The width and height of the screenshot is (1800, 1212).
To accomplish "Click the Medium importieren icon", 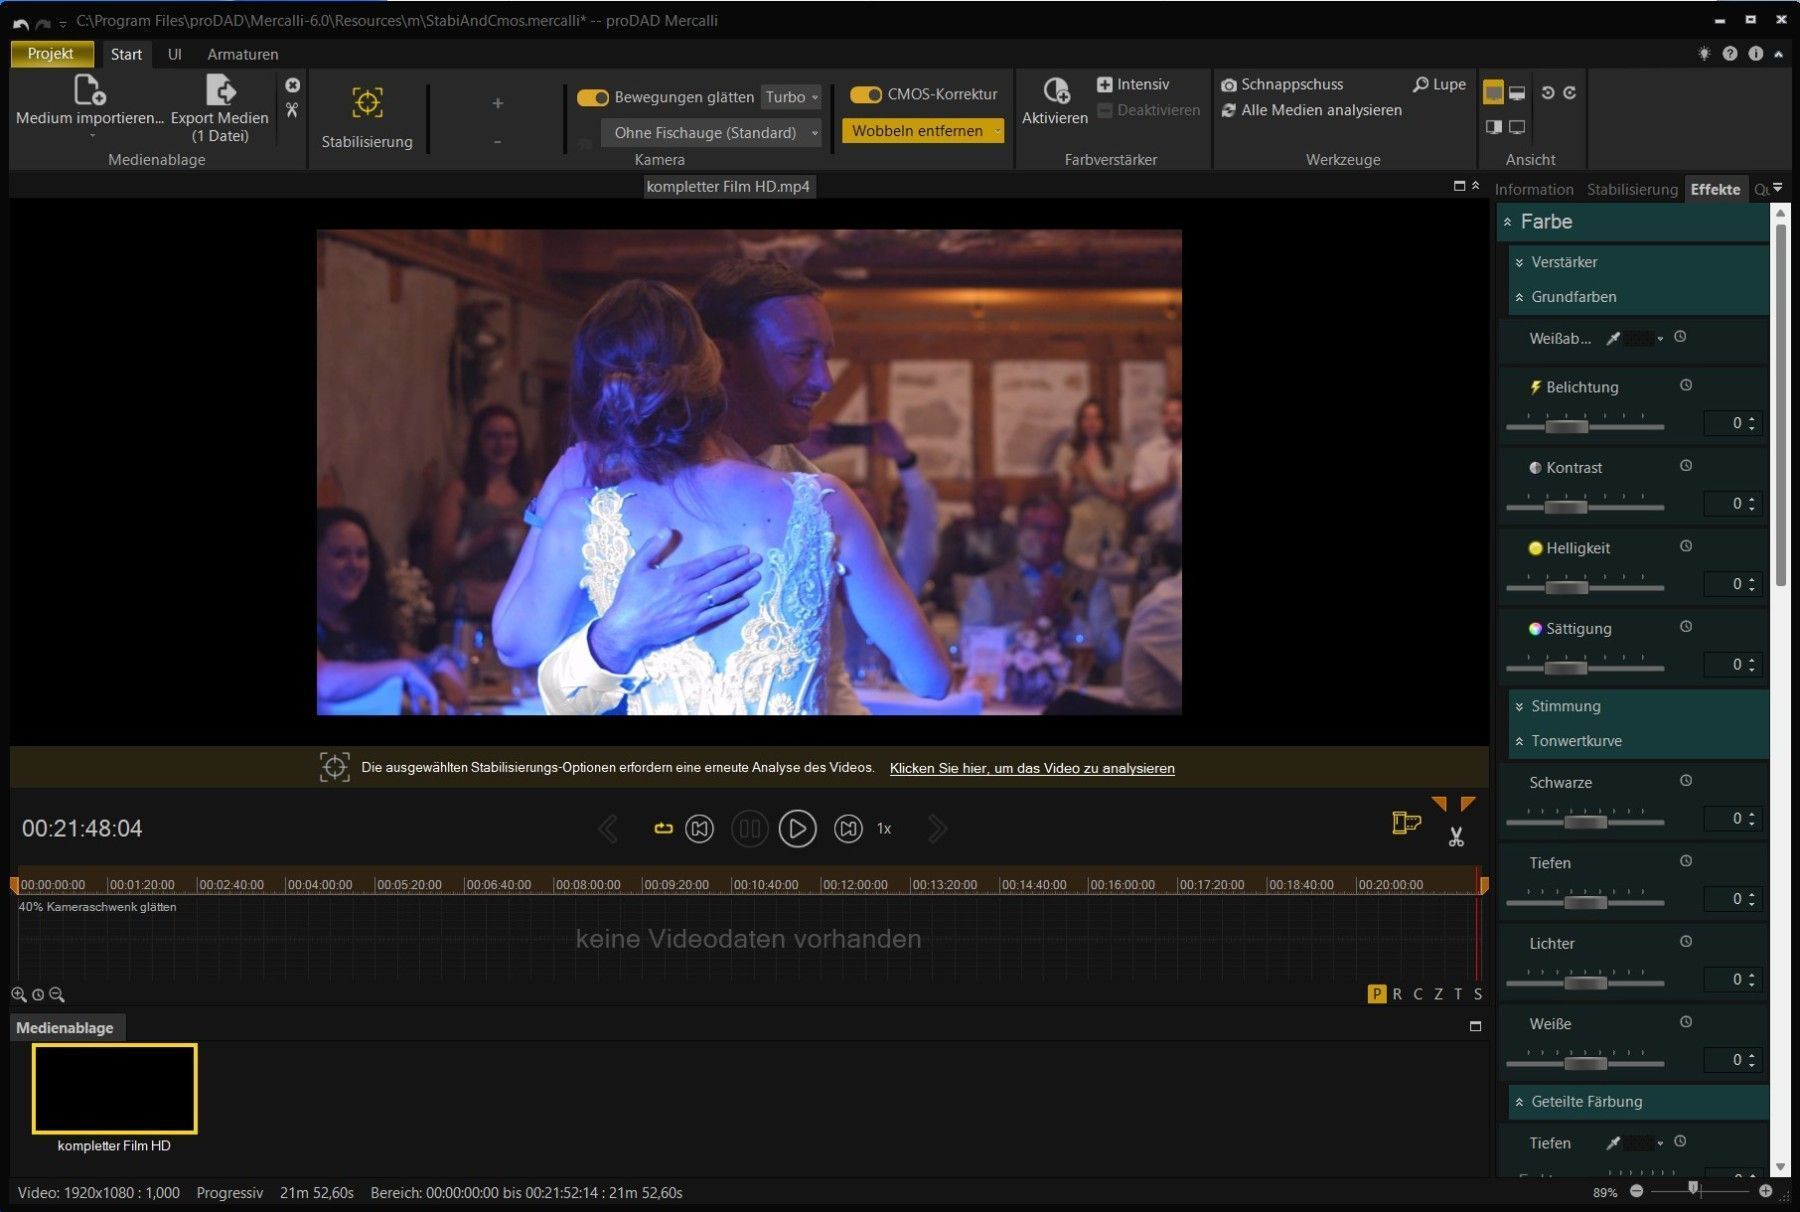I will [x=89, y=91].
